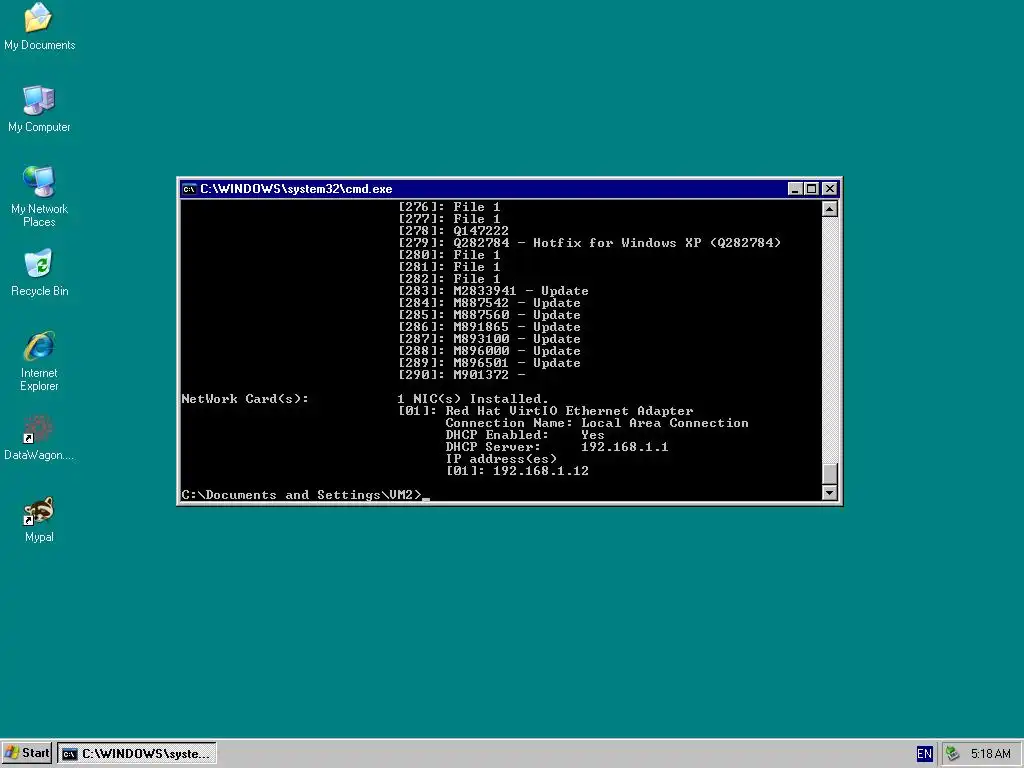Maximize the cmd.exe window

tap(811, 189)
